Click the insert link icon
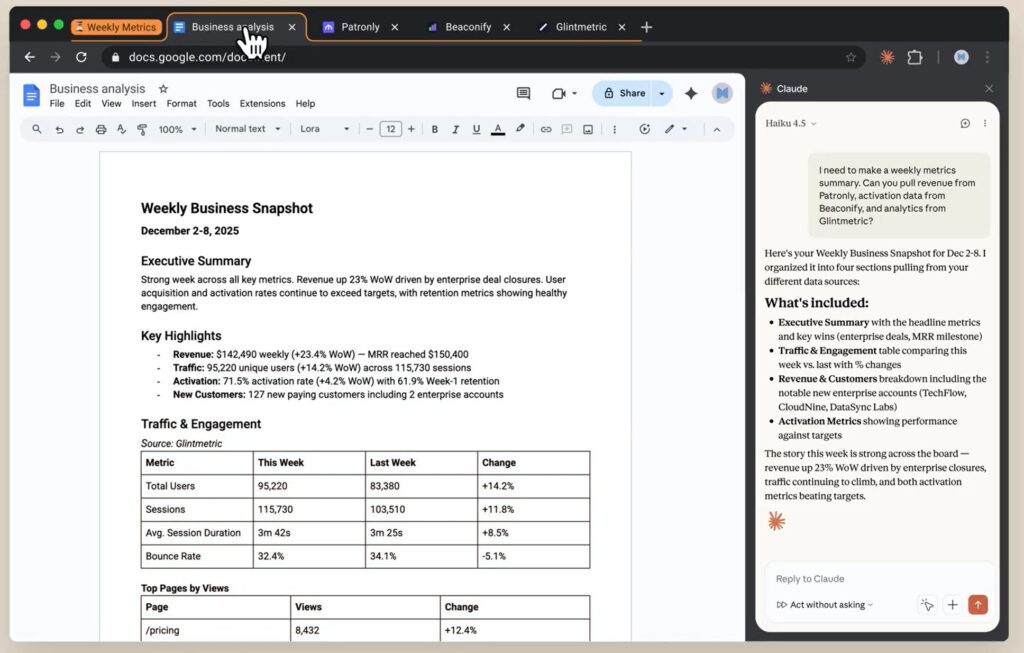The height and width of the screenshot is (653, 1024). click(x=545, y=129)
